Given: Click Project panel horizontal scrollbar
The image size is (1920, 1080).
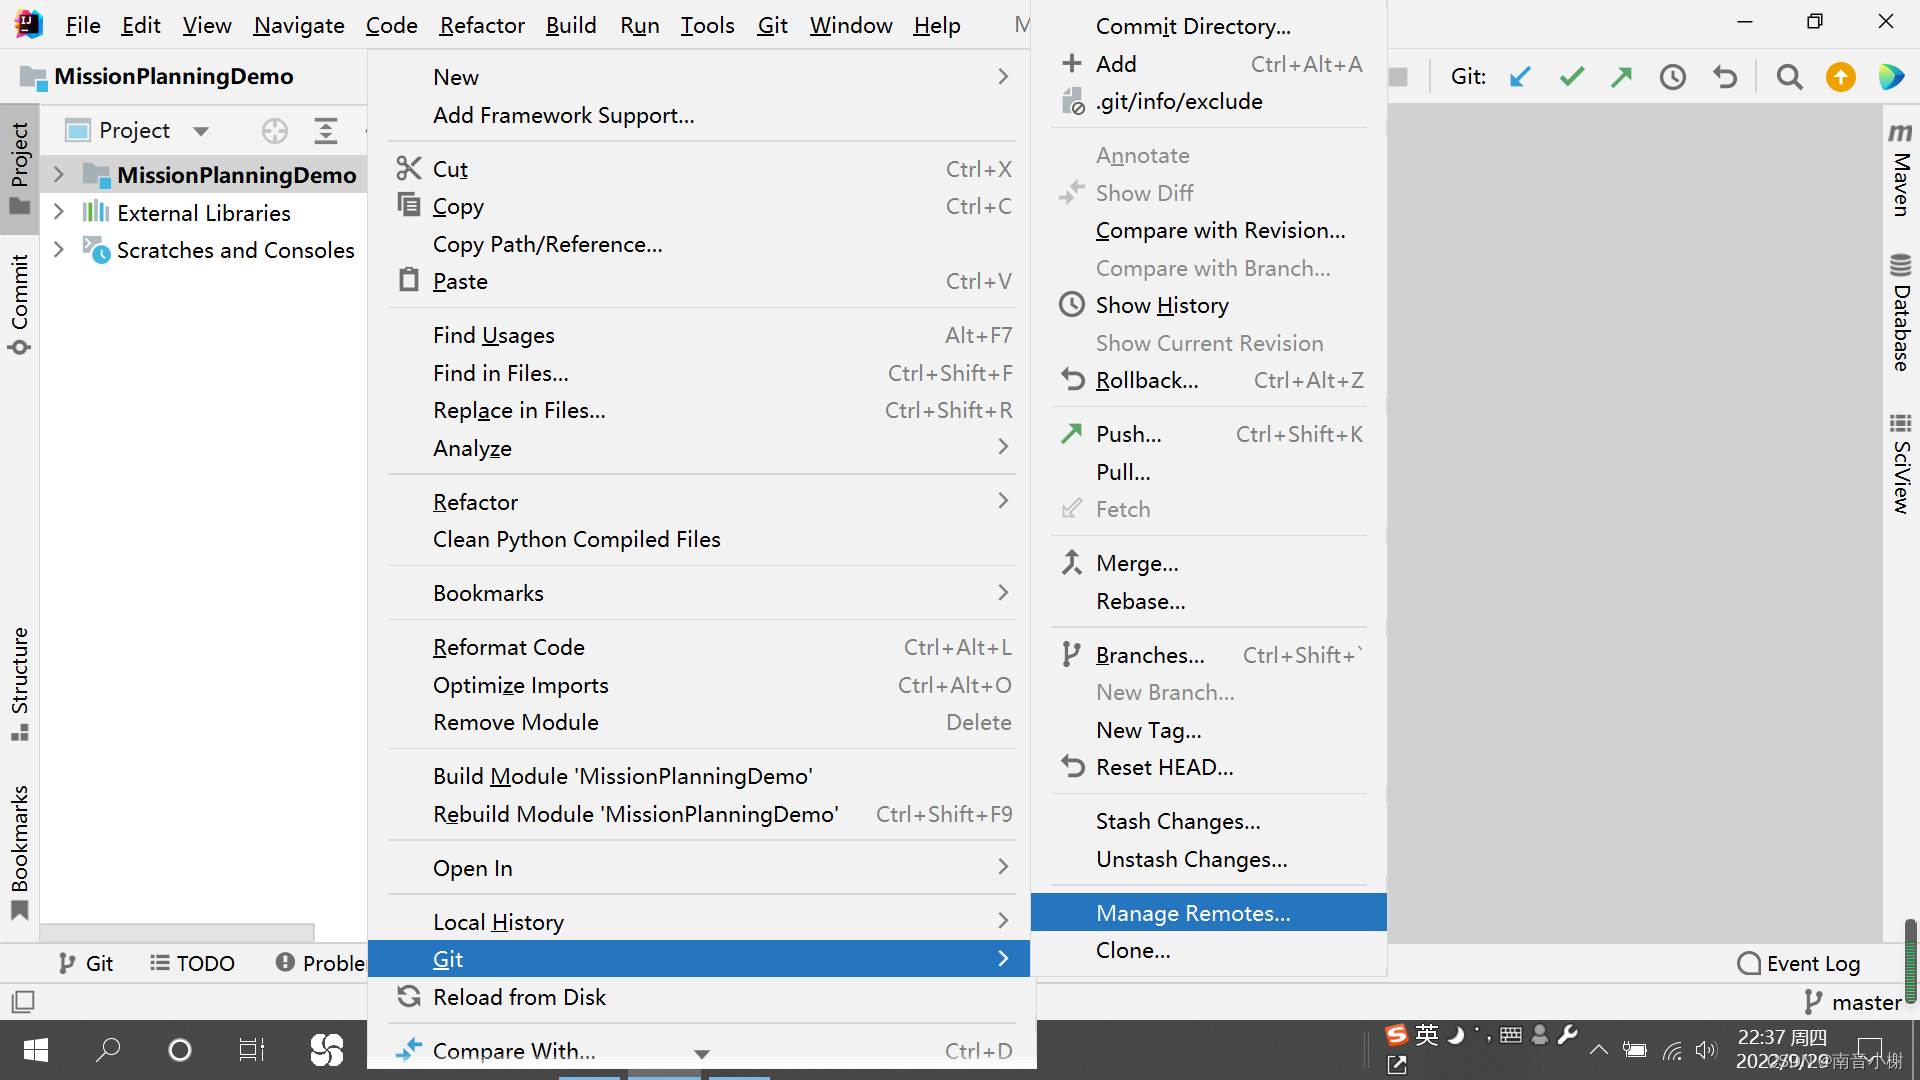Looking at the screenshot, I should point(177,931).
